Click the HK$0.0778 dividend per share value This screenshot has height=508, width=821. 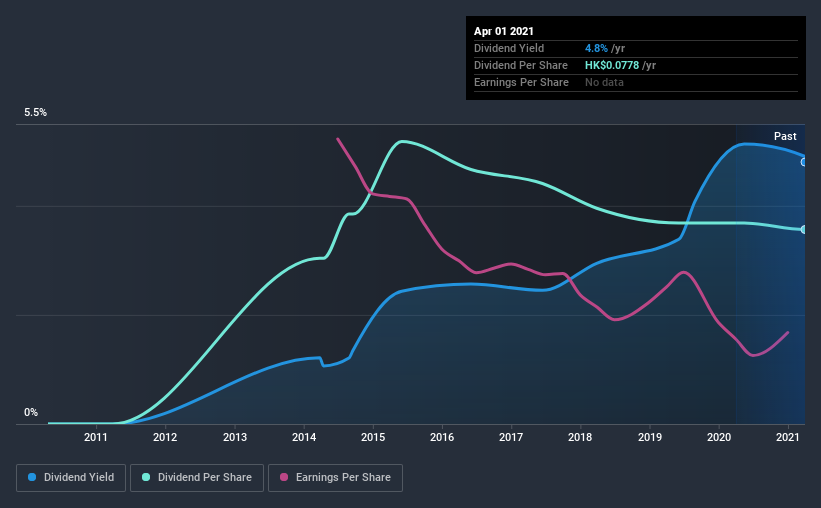(x=612, y=65)
